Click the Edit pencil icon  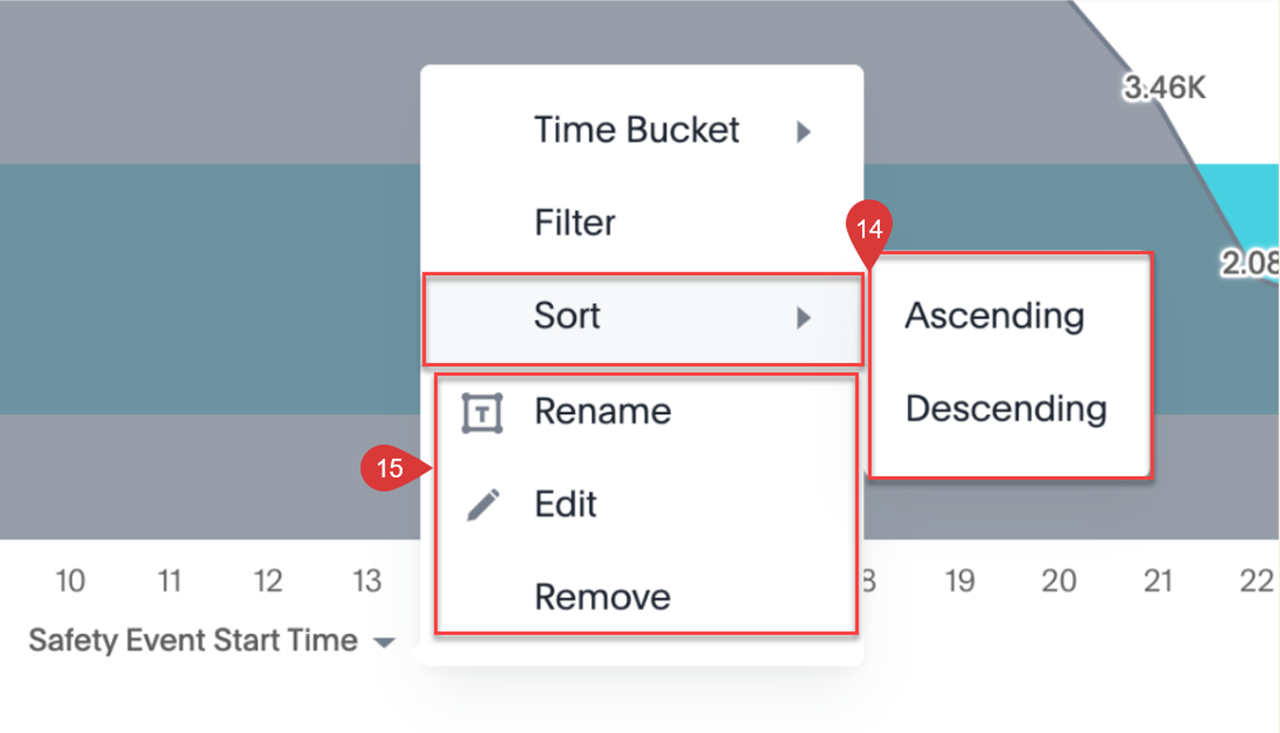[x=482, y=505]
